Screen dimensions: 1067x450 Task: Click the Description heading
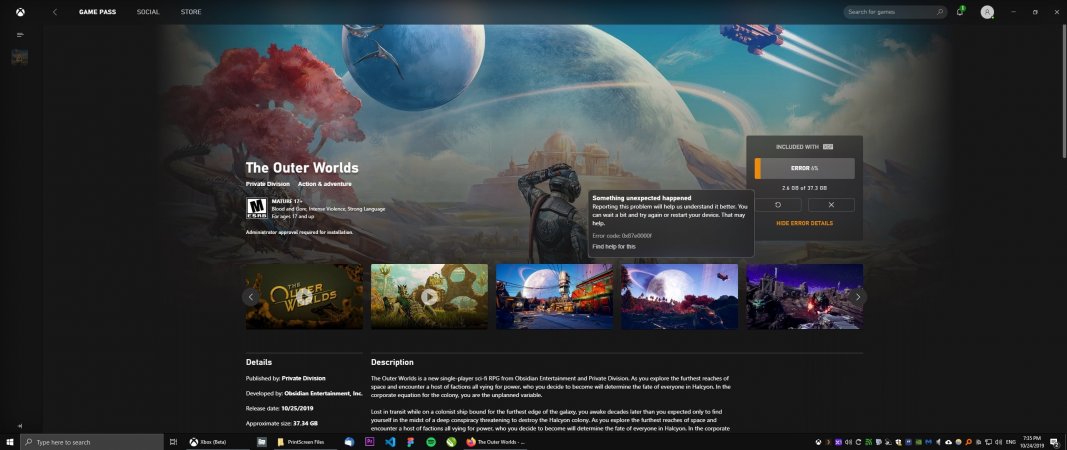pos(392,362)
